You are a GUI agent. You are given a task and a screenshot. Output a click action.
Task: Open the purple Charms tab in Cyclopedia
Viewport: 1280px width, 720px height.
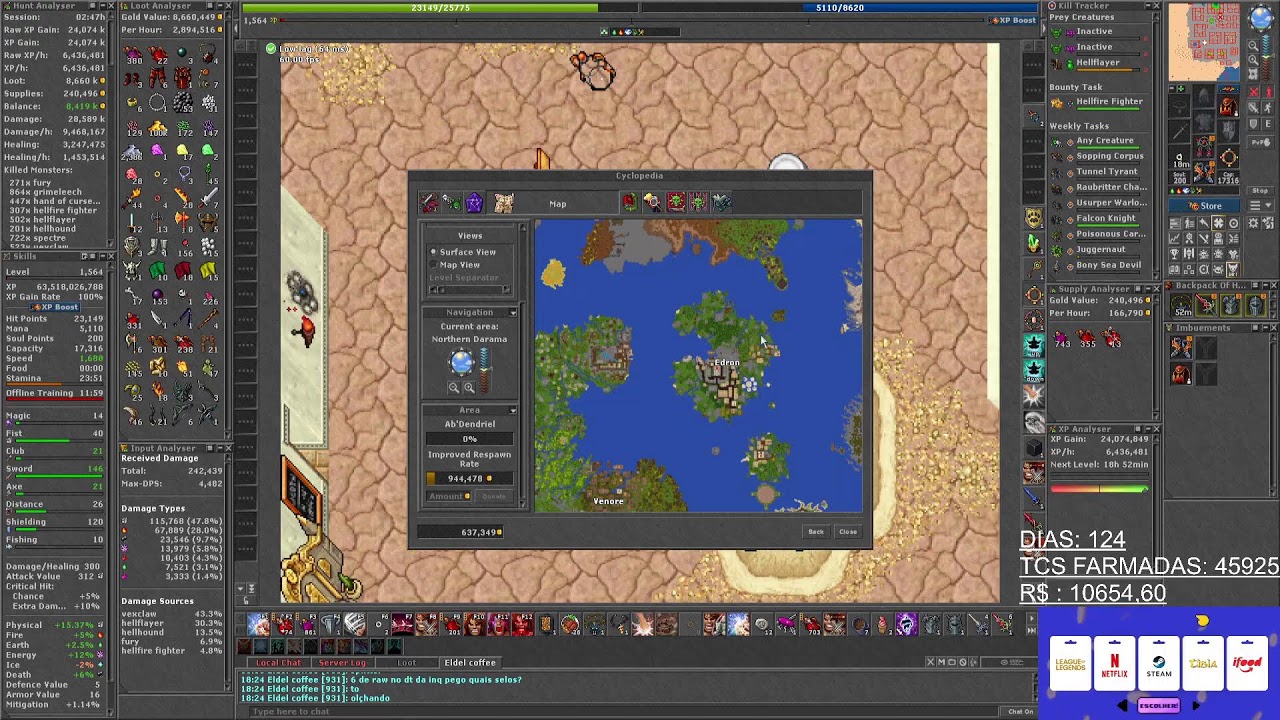pyautogui.click(x=475, y=203)
